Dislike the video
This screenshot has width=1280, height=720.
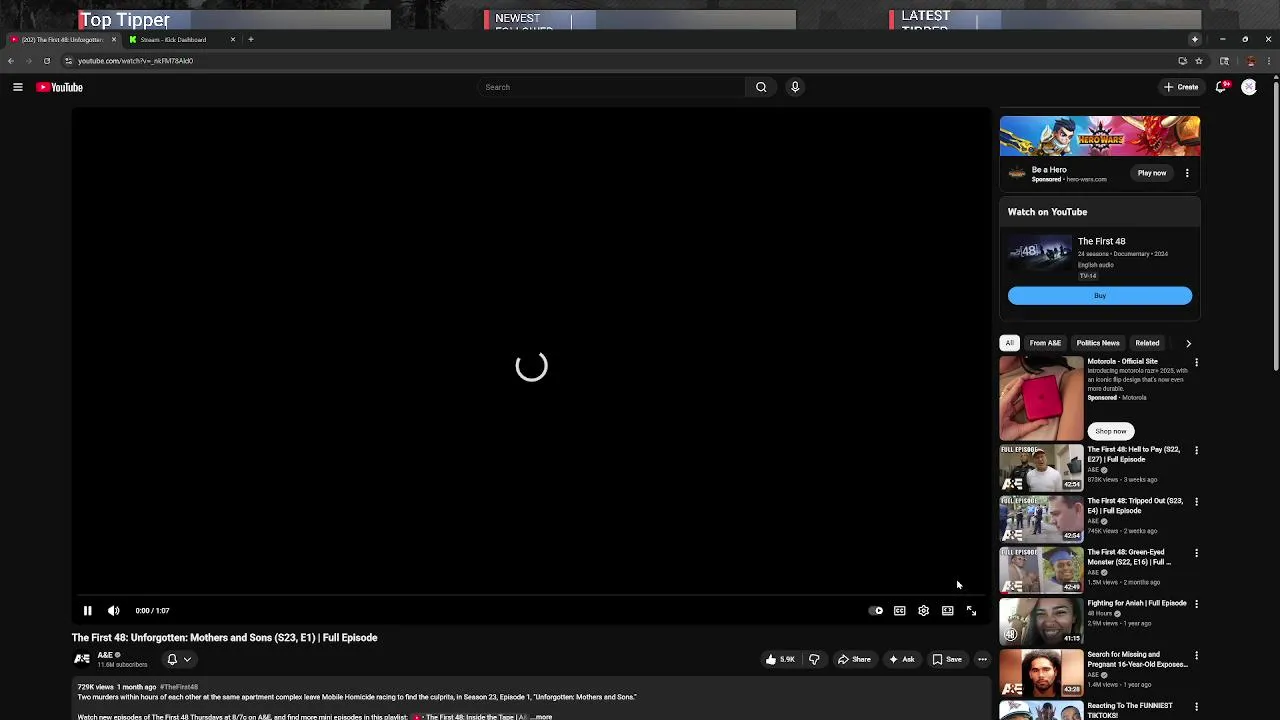(814, 659)
